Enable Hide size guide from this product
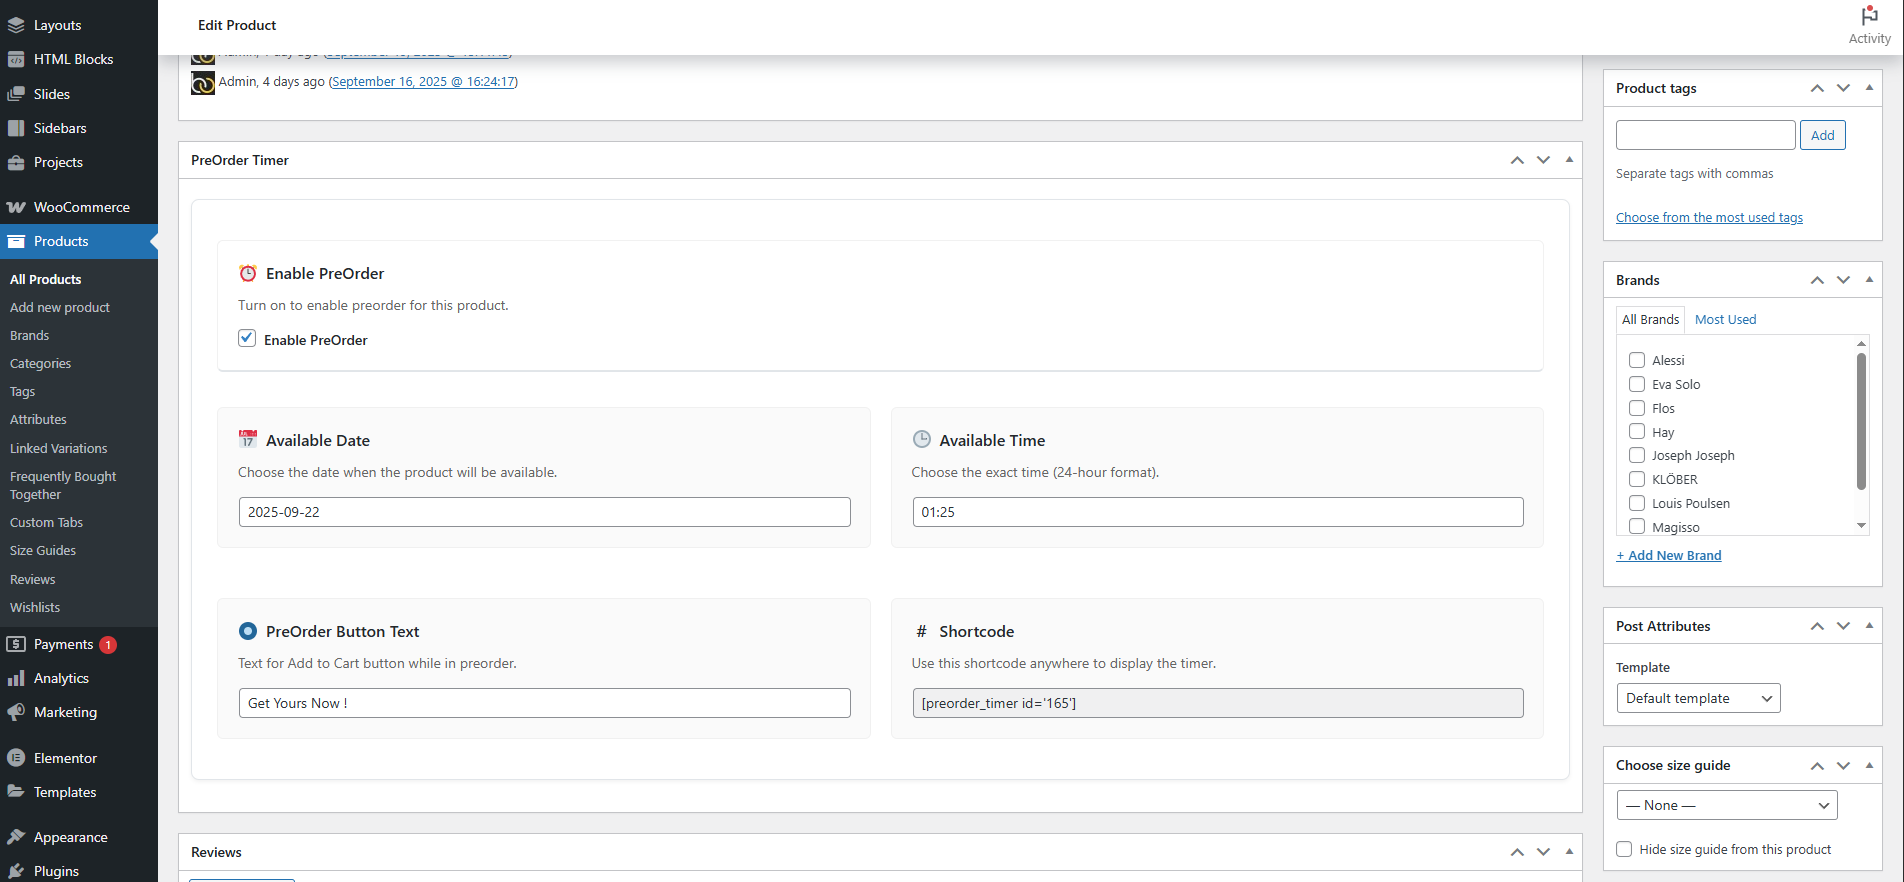 (1624, 849)
